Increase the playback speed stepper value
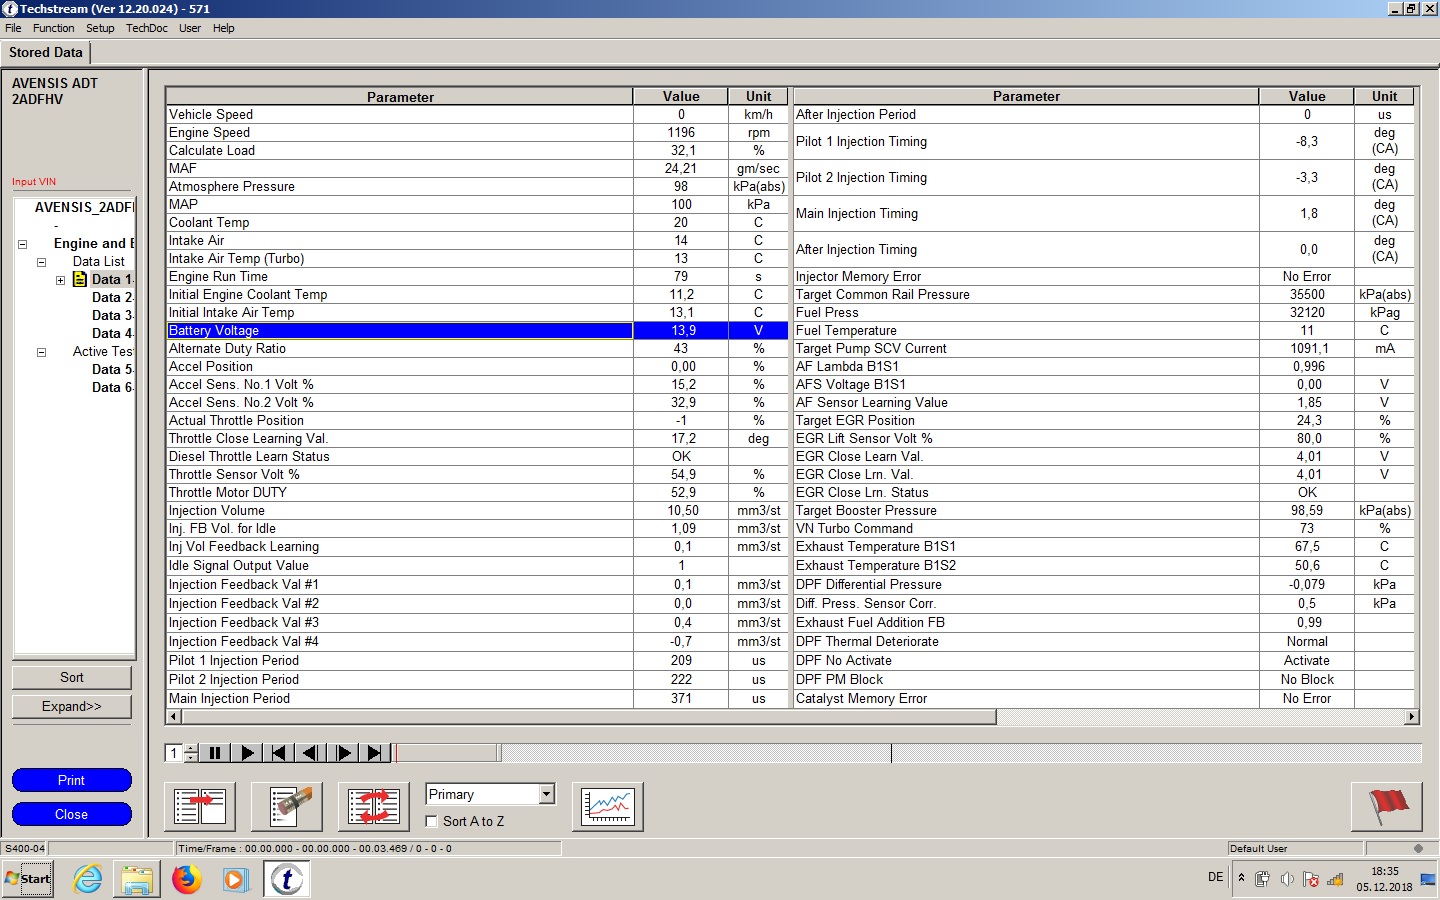This screenshot has height=900, width=1440. click(191, 748)
